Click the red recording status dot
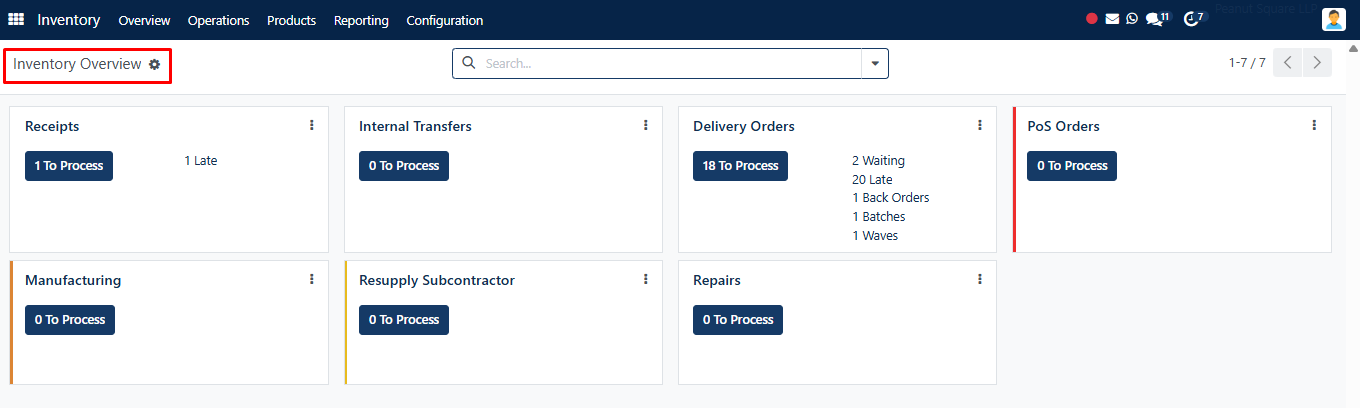 tap(1092, 19)
